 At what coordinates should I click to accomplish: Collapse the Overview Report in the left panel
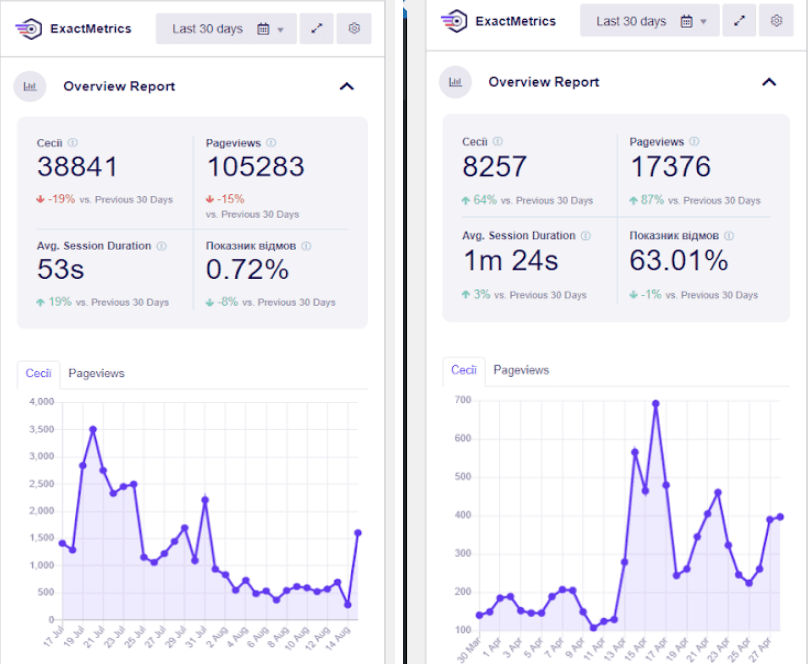point(347,86)
